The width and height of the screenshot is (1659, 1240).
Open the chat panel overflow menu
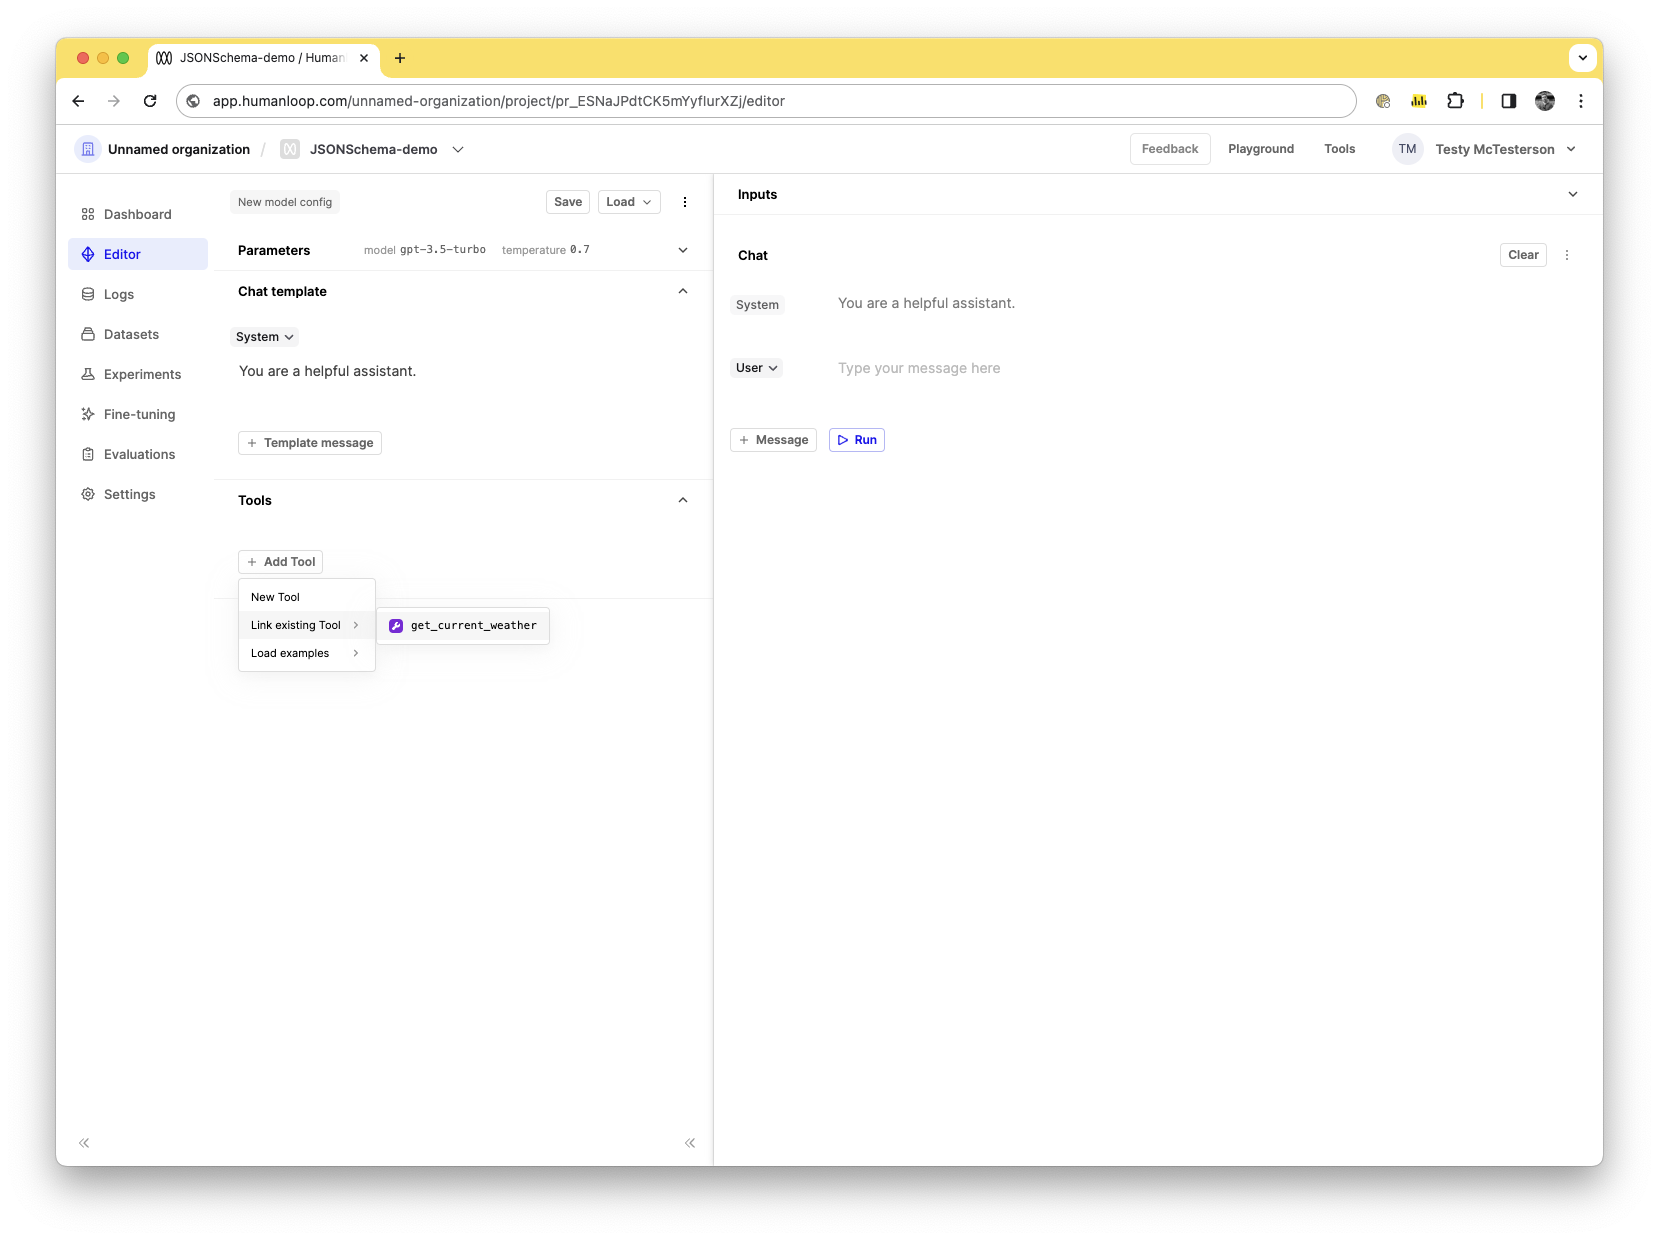(x=1567, y=255)
